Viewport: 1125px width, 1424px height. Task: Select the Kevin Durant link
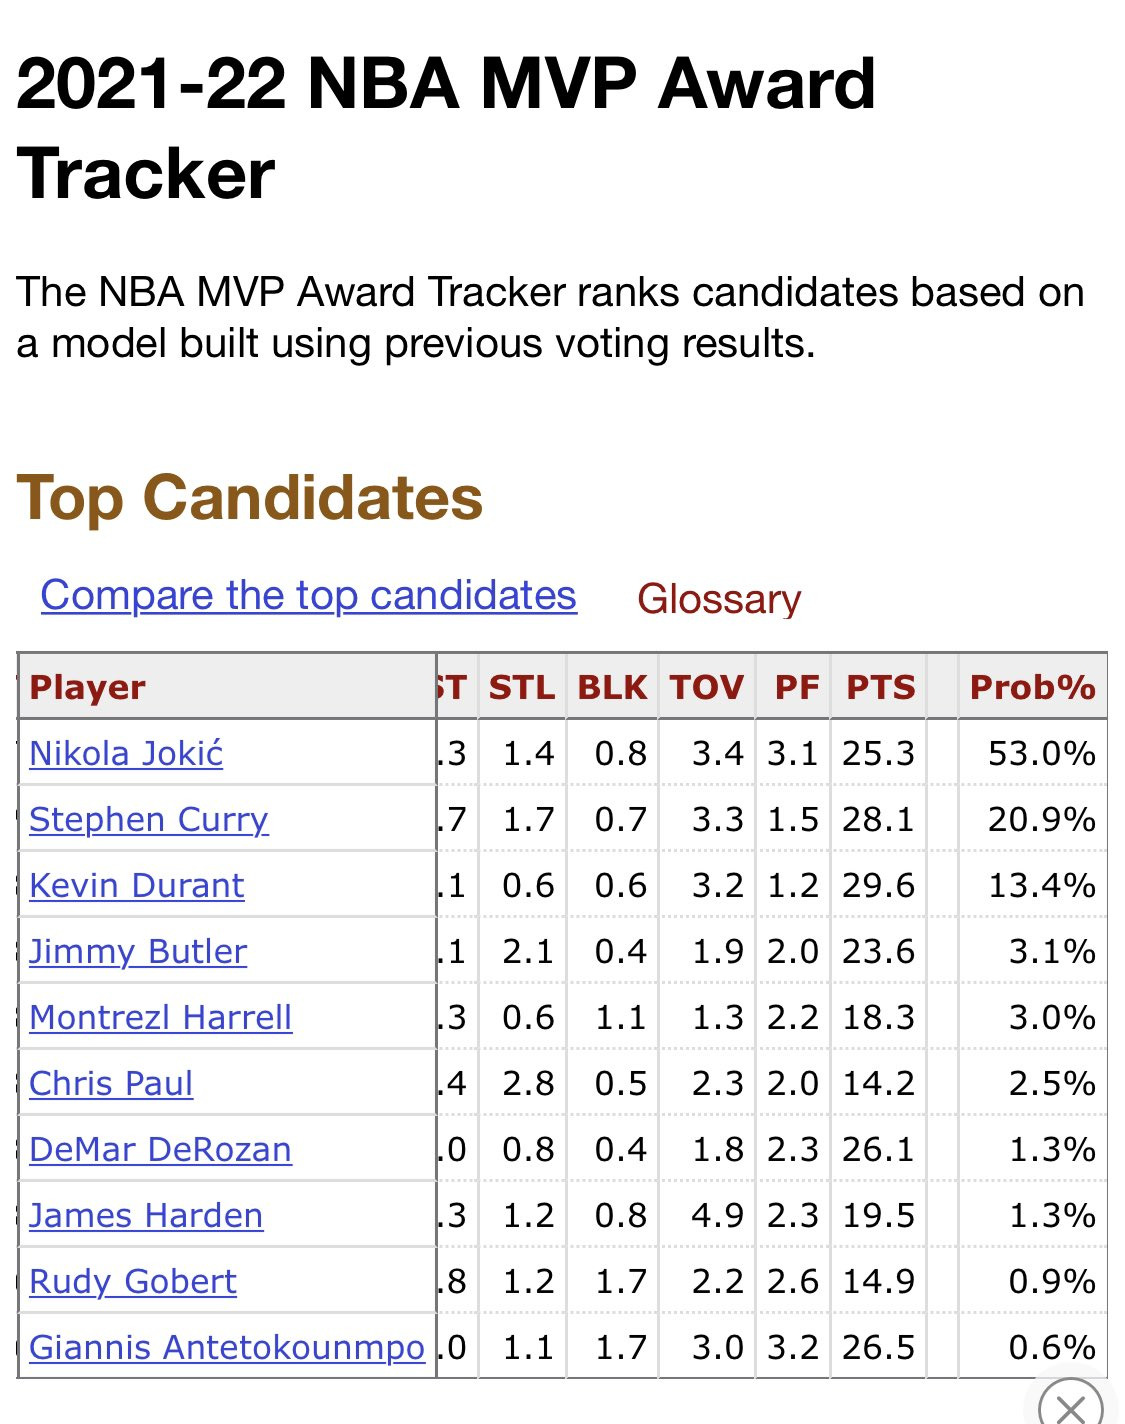click(137, 885)
